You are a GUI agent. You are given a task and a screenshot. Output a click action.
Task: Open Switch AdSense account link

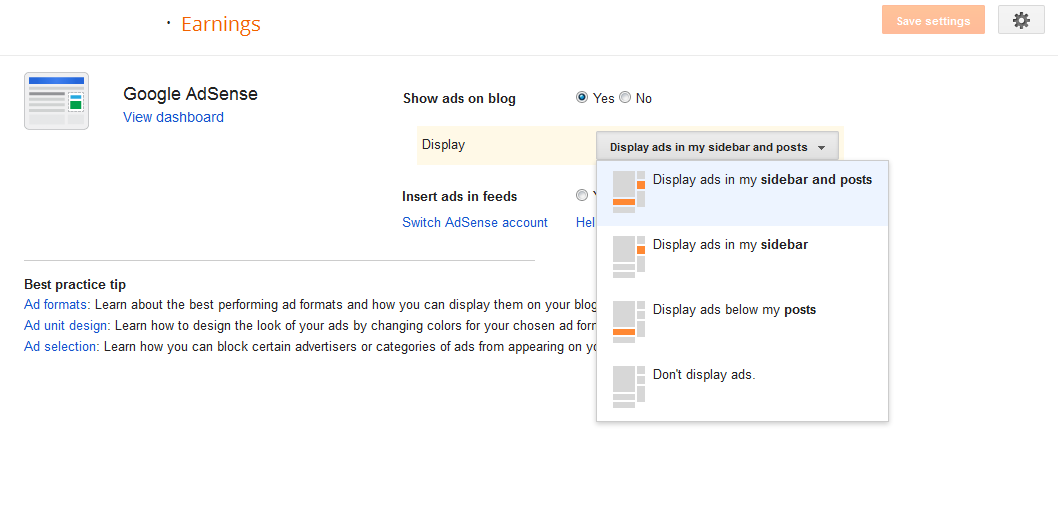[475, 222]
